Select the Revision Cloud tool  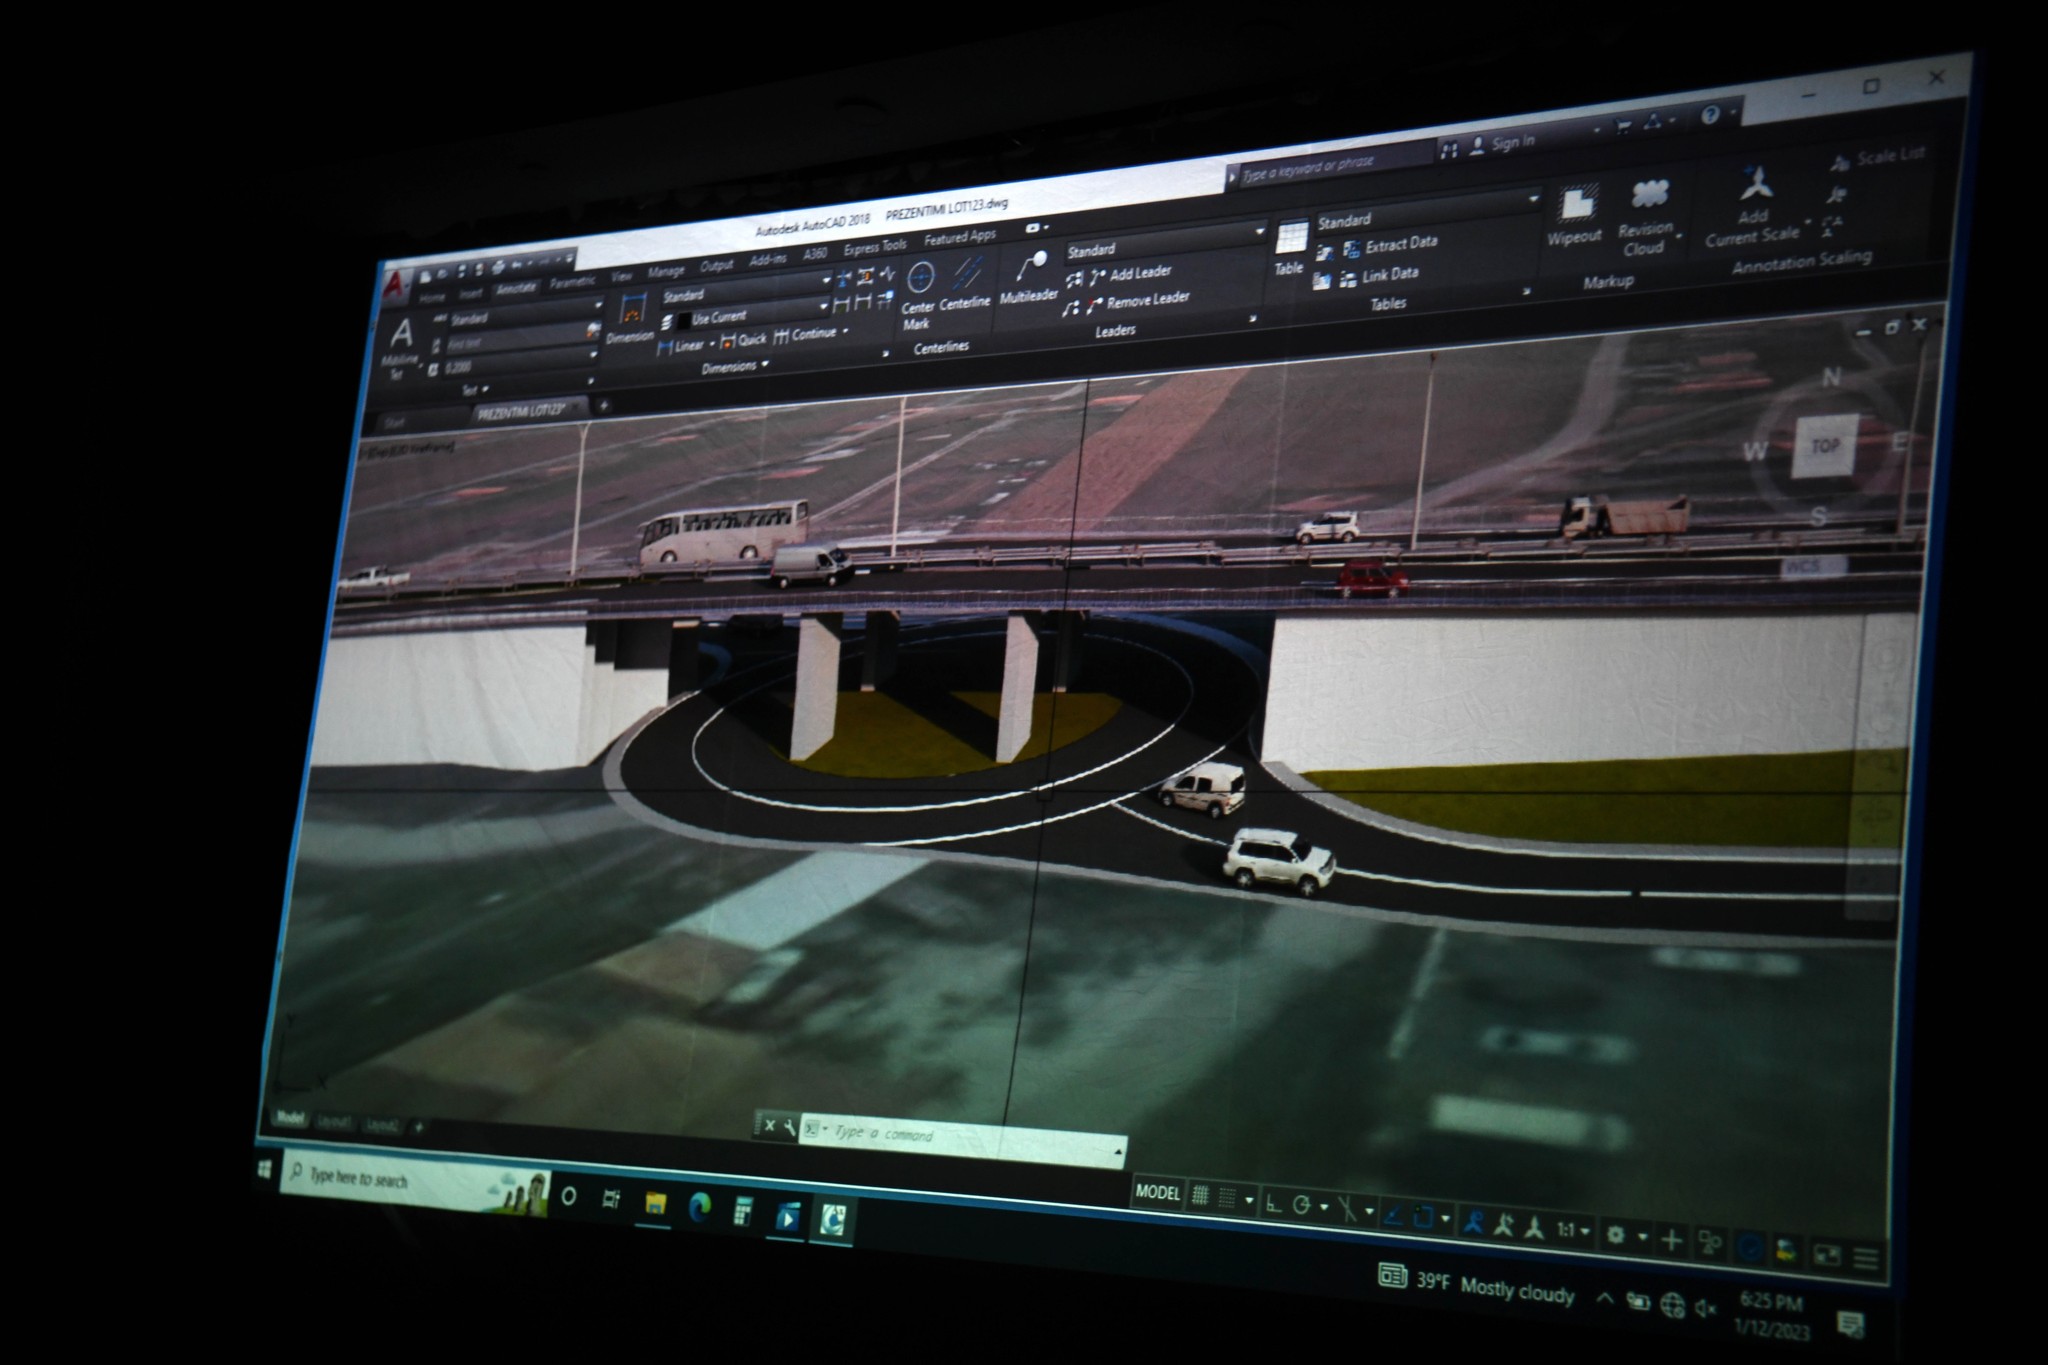[x=1646, y=218]
